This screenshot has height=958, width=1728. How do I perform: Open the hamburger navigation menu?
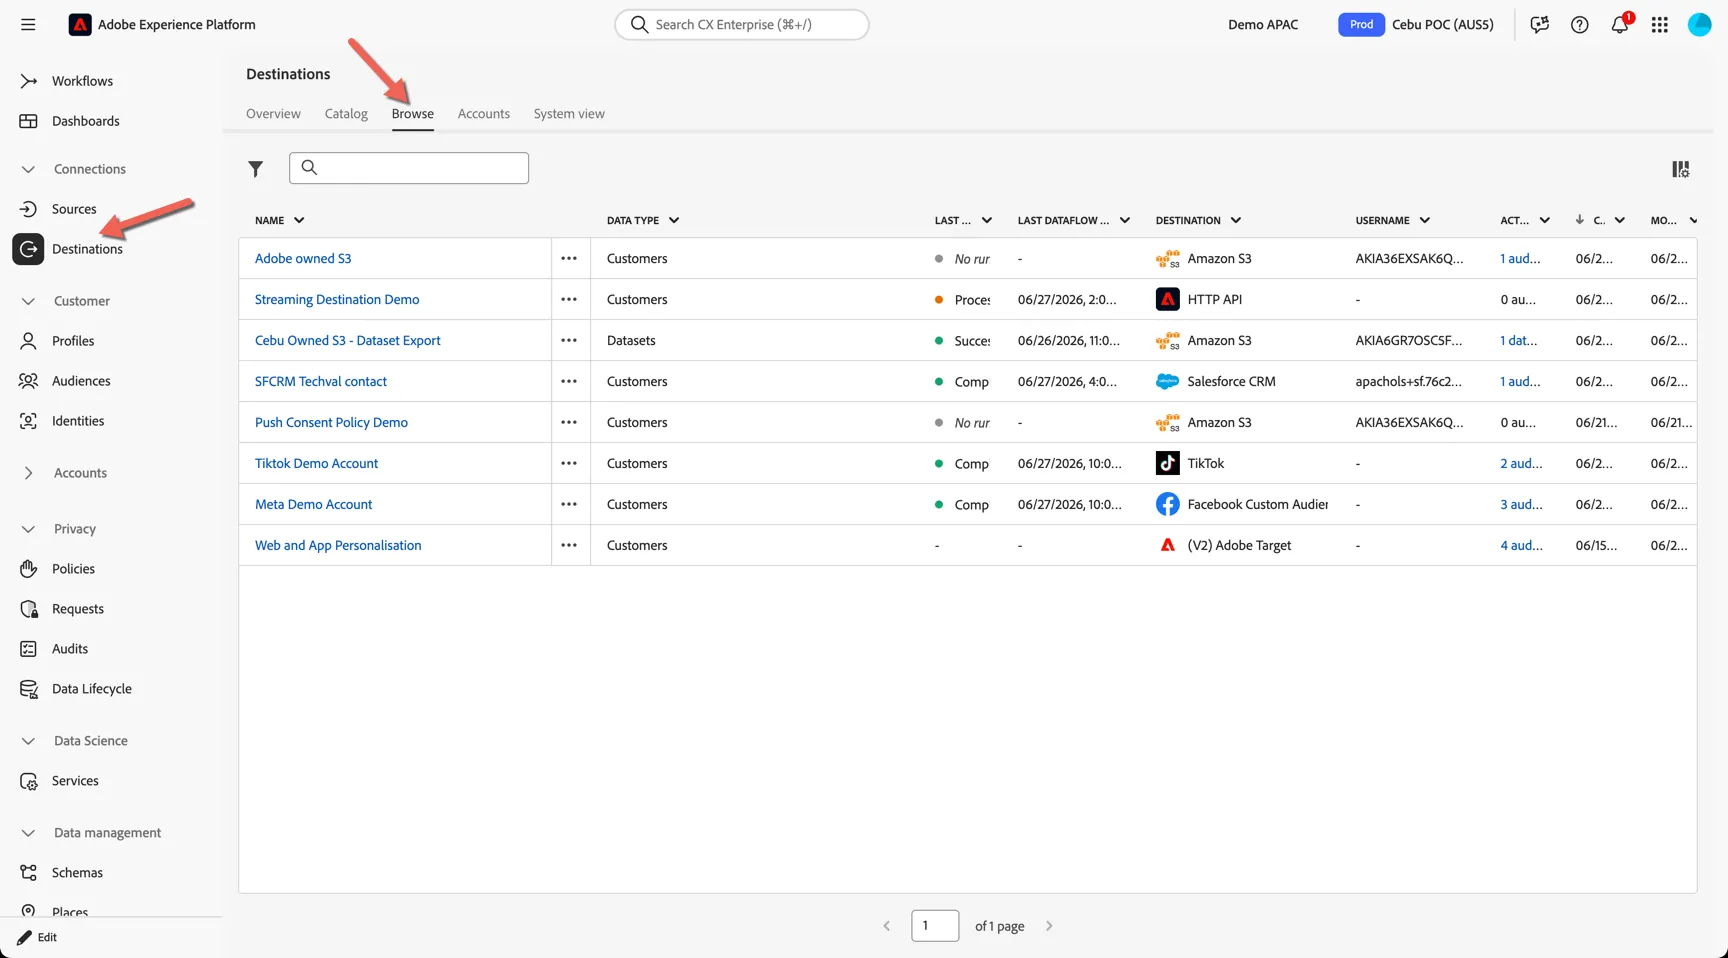click(28, 25)
